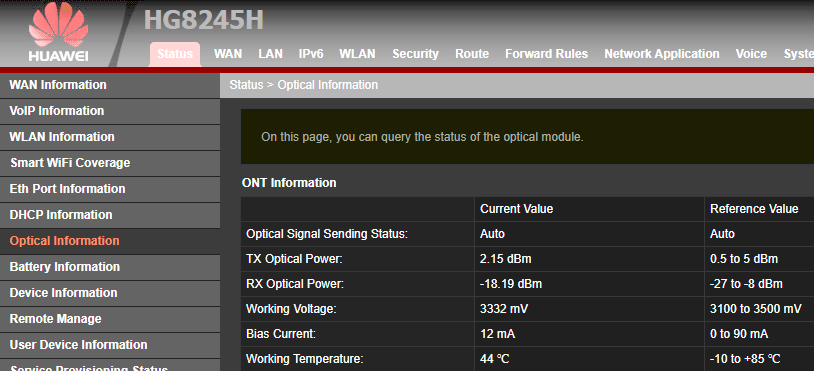Open the Security tab
The height and width of the screenshot is (371, 814).
[x=415, y=54]
